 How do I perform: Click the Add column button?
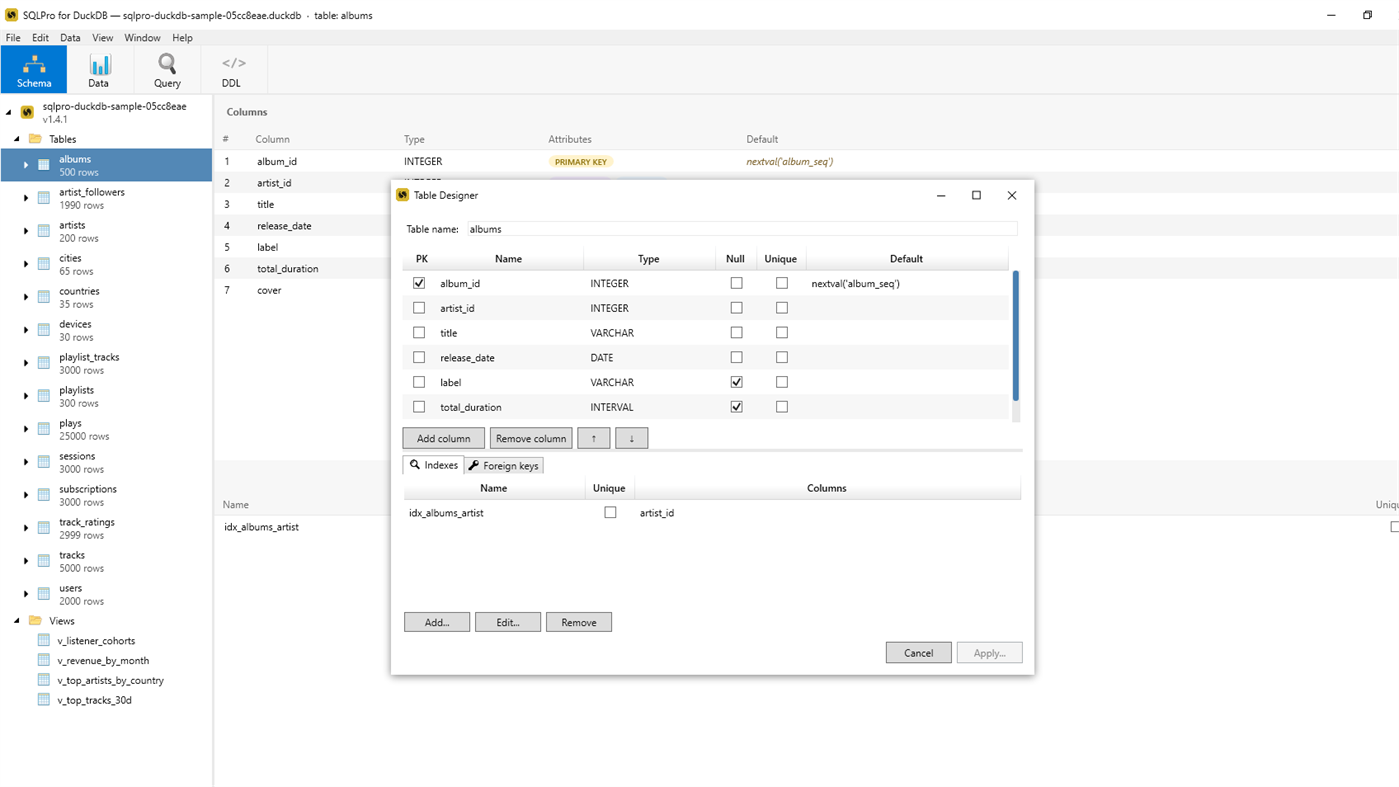tap(444, 438)
